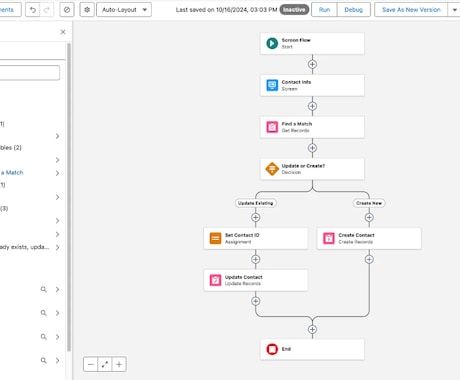Image resolution: width=460 pixels, height=380 pixels.
Task: Add element under Create New path
Action: pyautogui.click(x=369, y=217)
